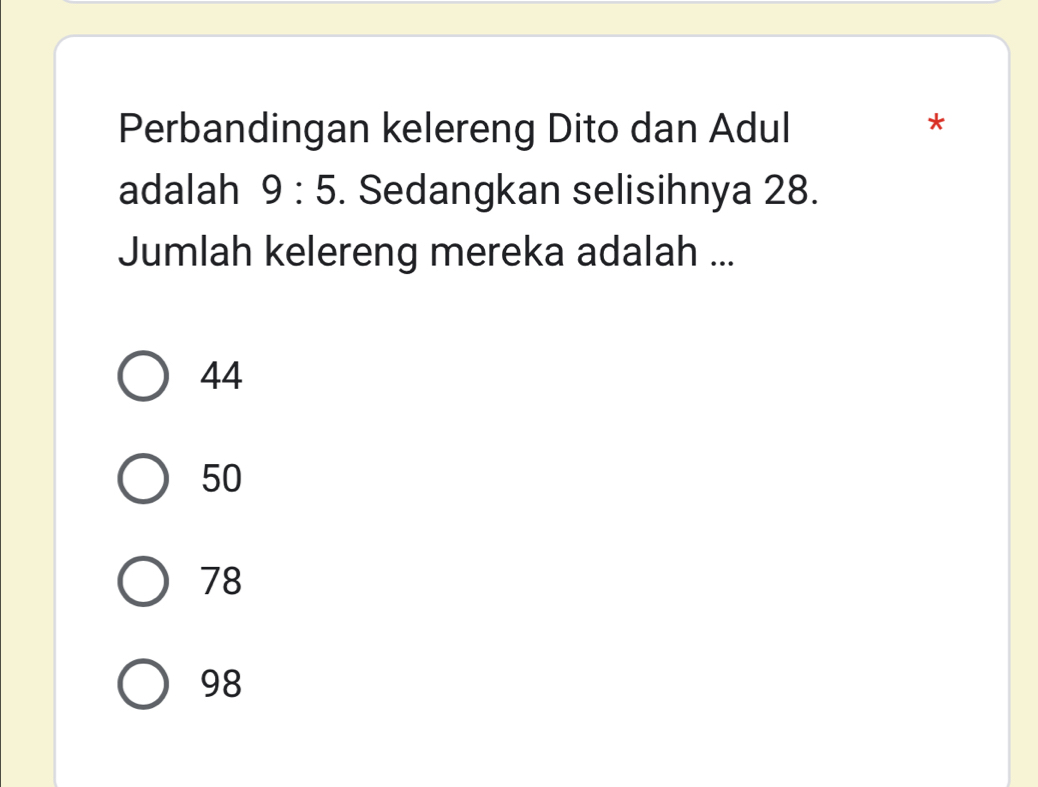
Task: Mark the 98 option radio circle
Action: (x=144, y=685)
